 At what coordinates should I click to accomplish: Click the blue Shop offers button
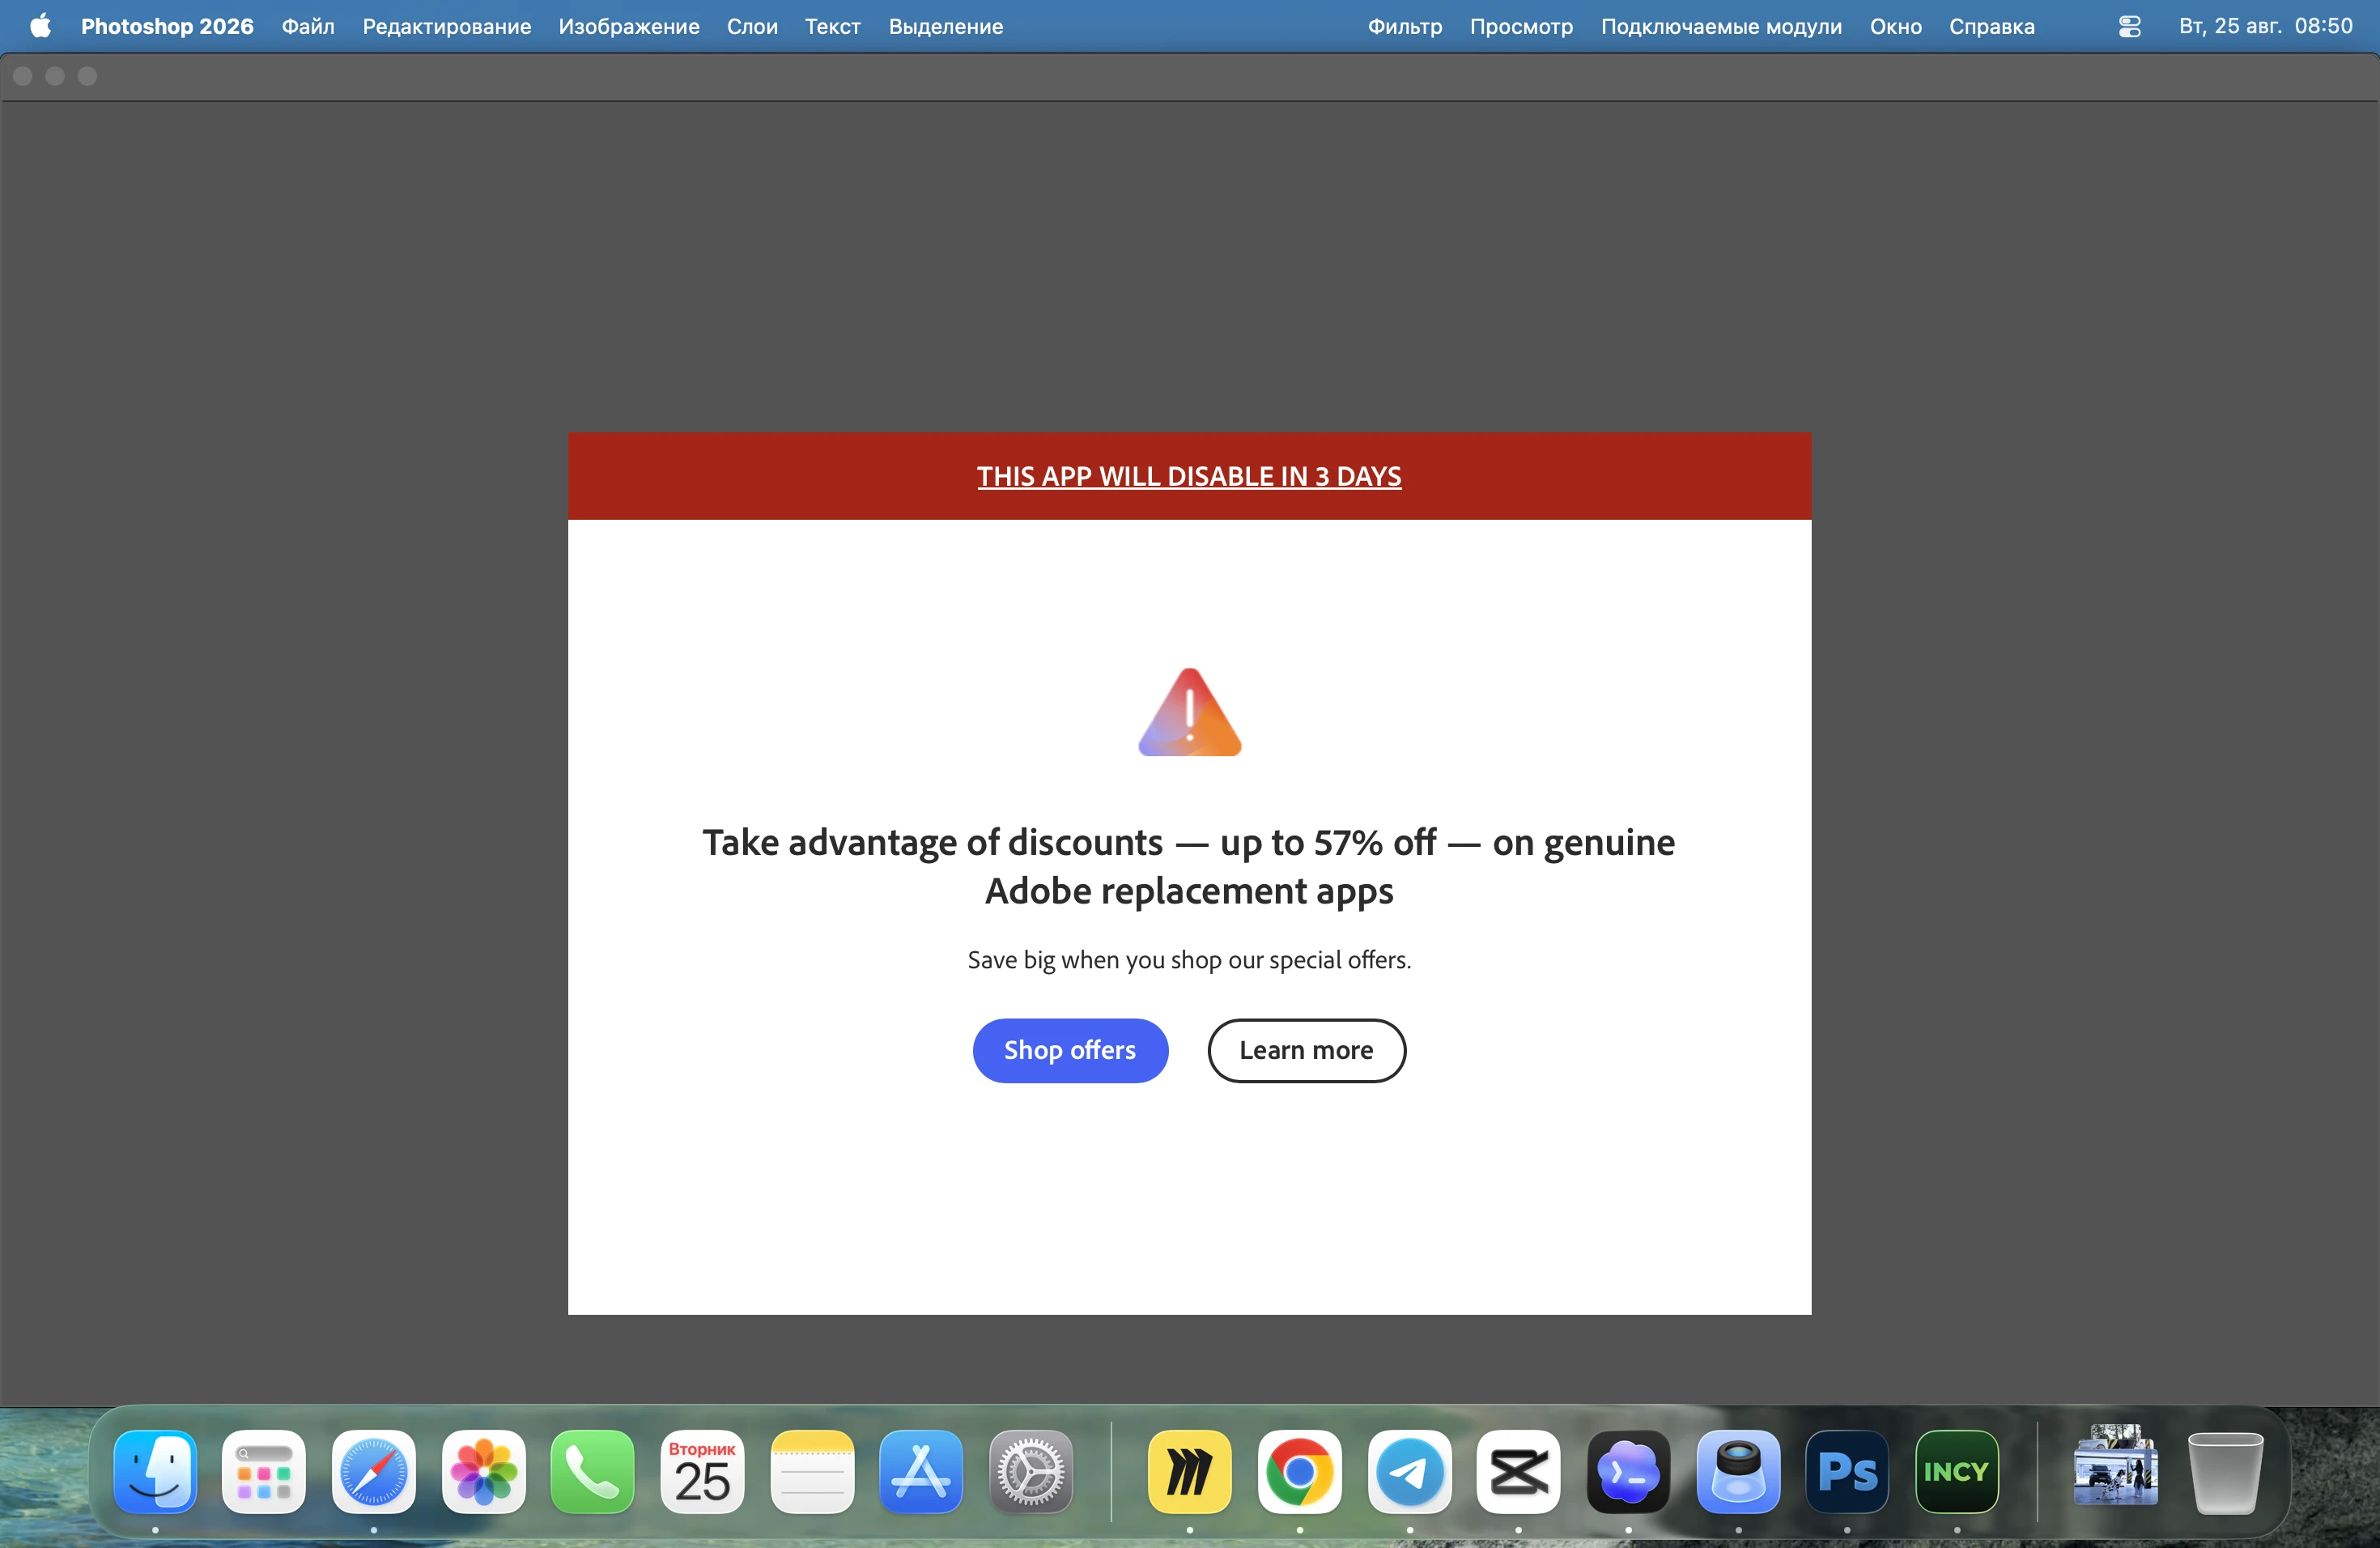[x=1070, y=1050]
